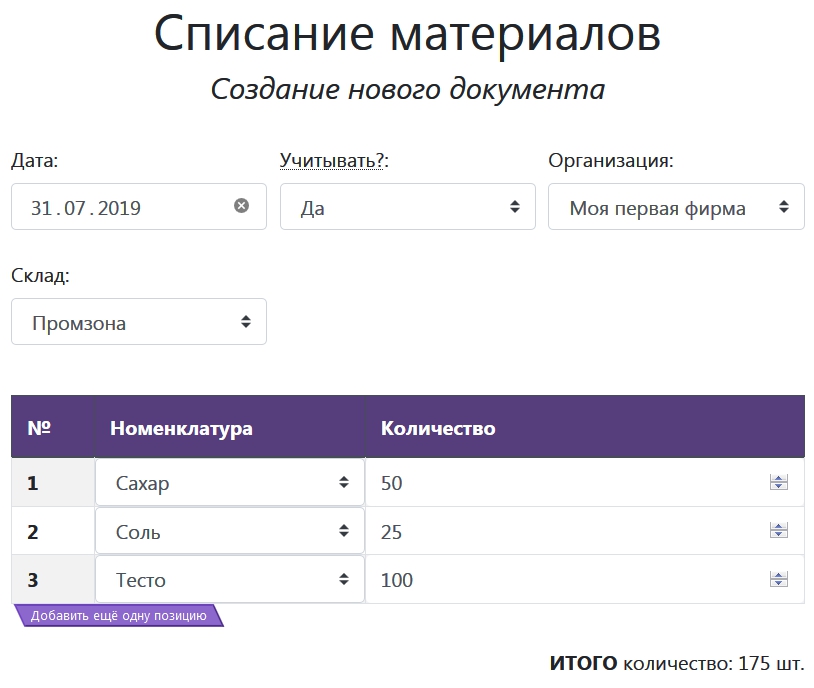Click the Количество column header

click(438, 429)
